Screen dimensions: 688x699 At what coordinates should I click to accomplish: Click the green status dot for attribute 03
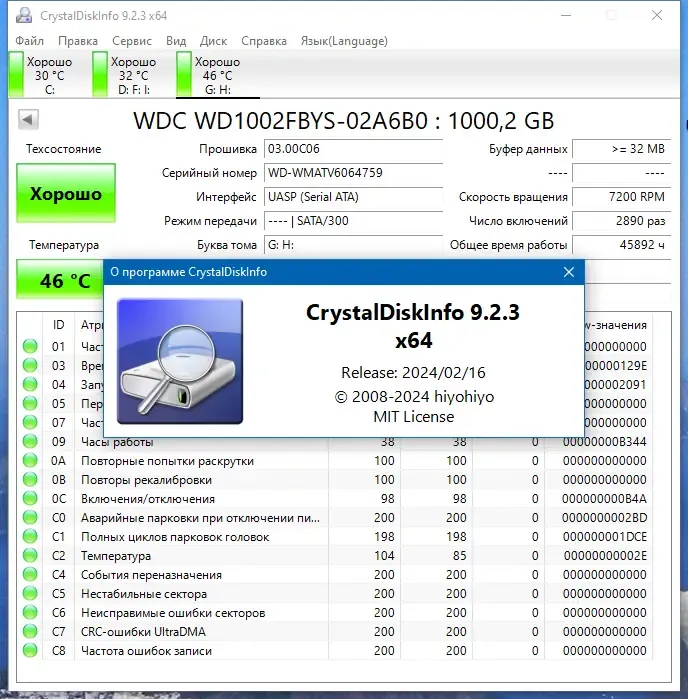(30, 365)
